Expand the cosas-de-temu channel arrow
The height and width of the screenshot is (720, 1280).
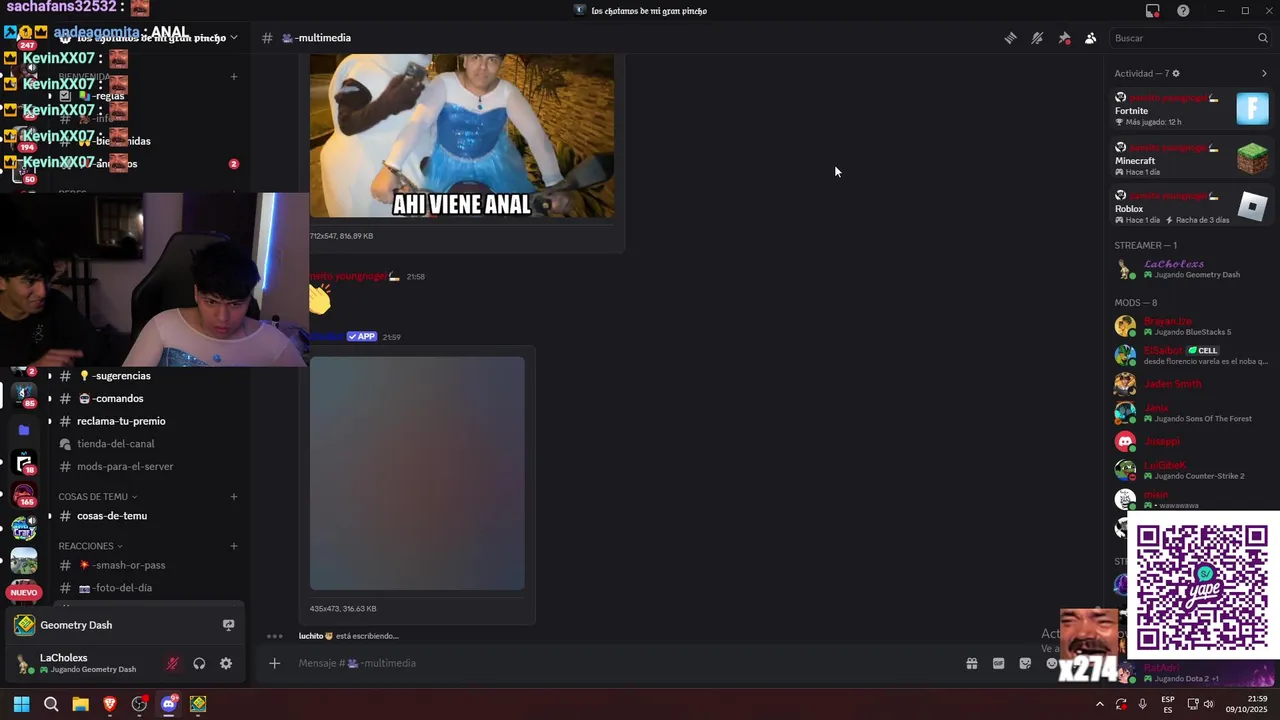tap(49, 516)
